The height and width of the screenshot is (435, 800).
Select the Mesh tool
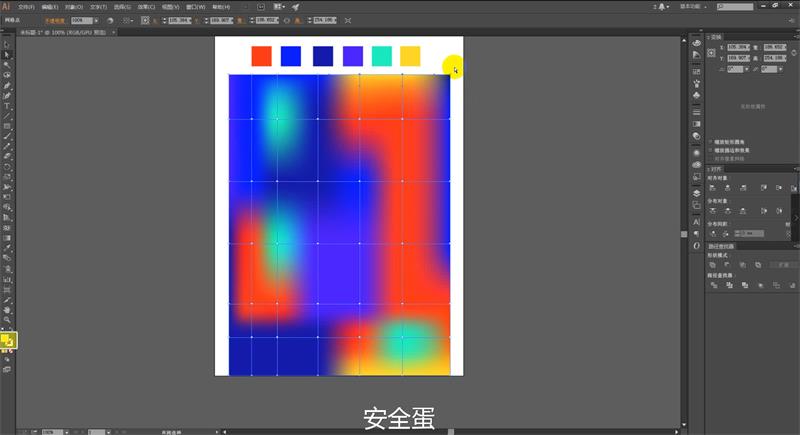click(x=7, y=228)
